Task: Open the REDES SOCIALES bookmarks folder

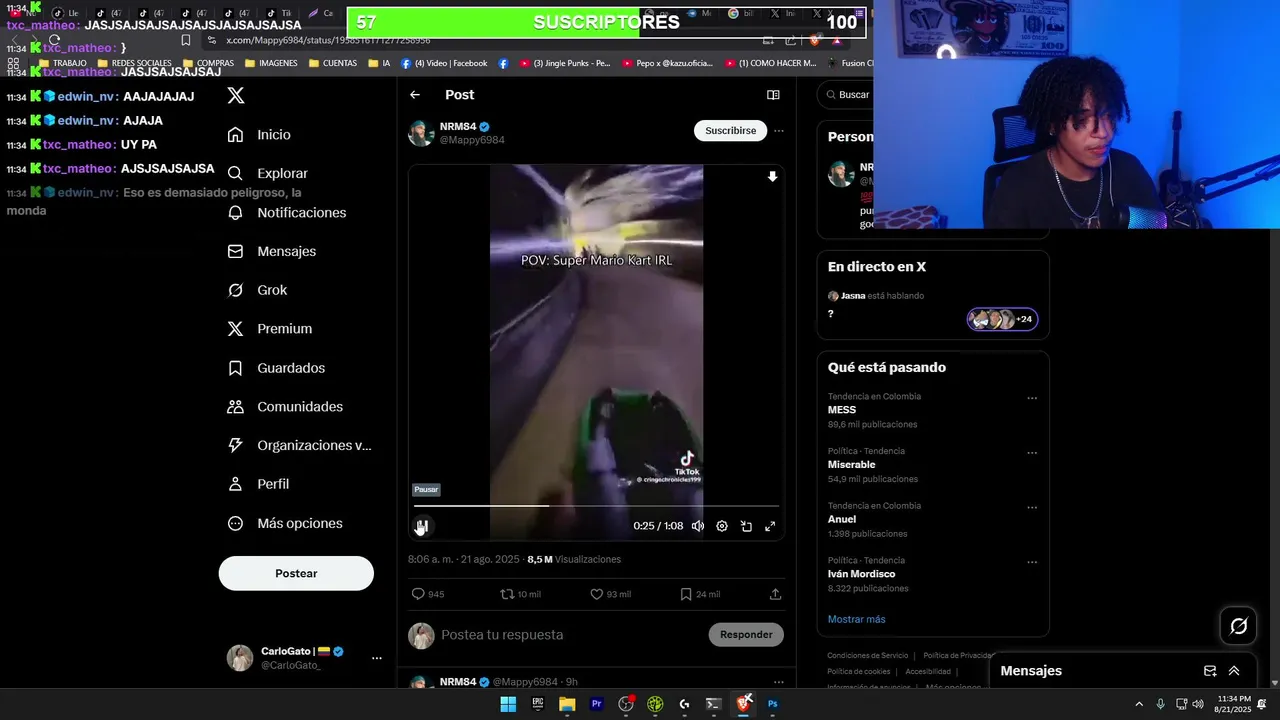Action: 134,63
